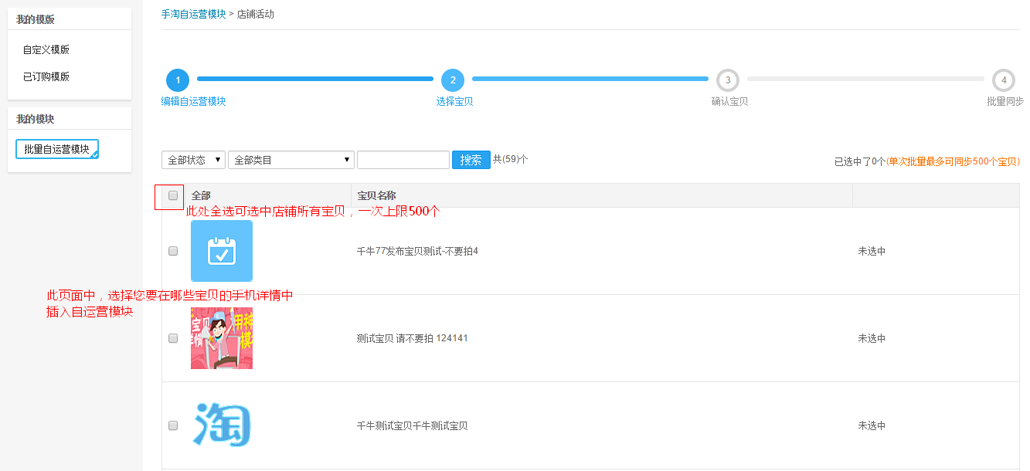Click the progress bar between steps 1 and 2
Image resolution: width=1030 pixels, height=471 pixels.
314,78
